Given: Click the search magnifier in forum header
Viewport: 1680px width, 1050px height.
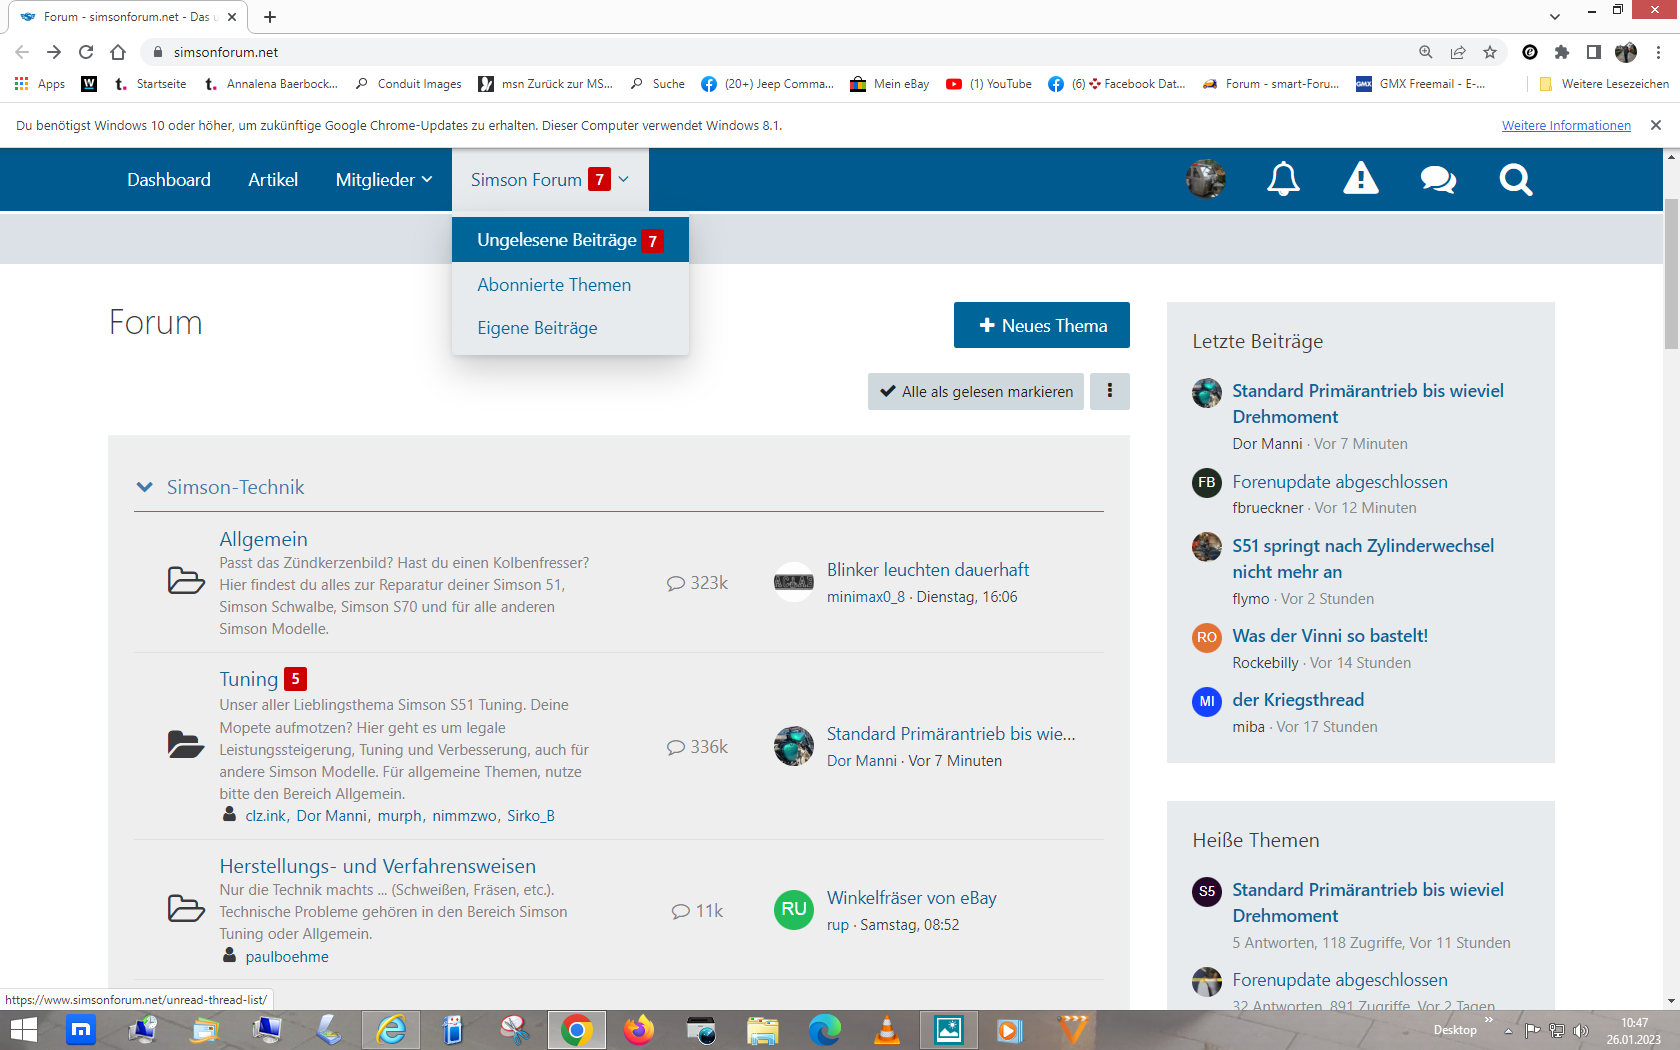Looking at the screenshot, I should click(1515, 180).
